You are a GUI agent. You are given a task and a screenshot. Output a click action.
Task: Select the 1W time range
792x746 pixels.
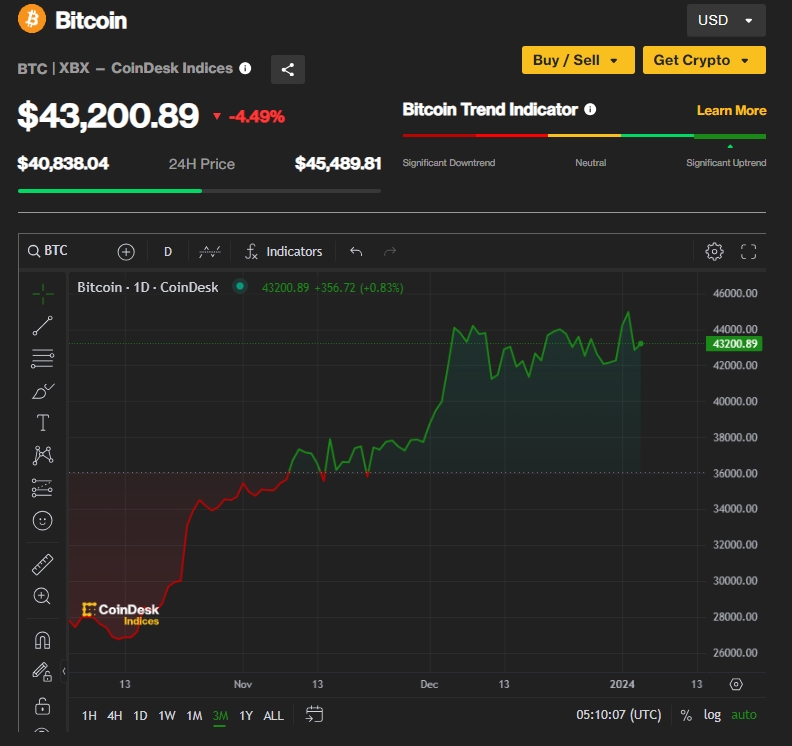167,716
